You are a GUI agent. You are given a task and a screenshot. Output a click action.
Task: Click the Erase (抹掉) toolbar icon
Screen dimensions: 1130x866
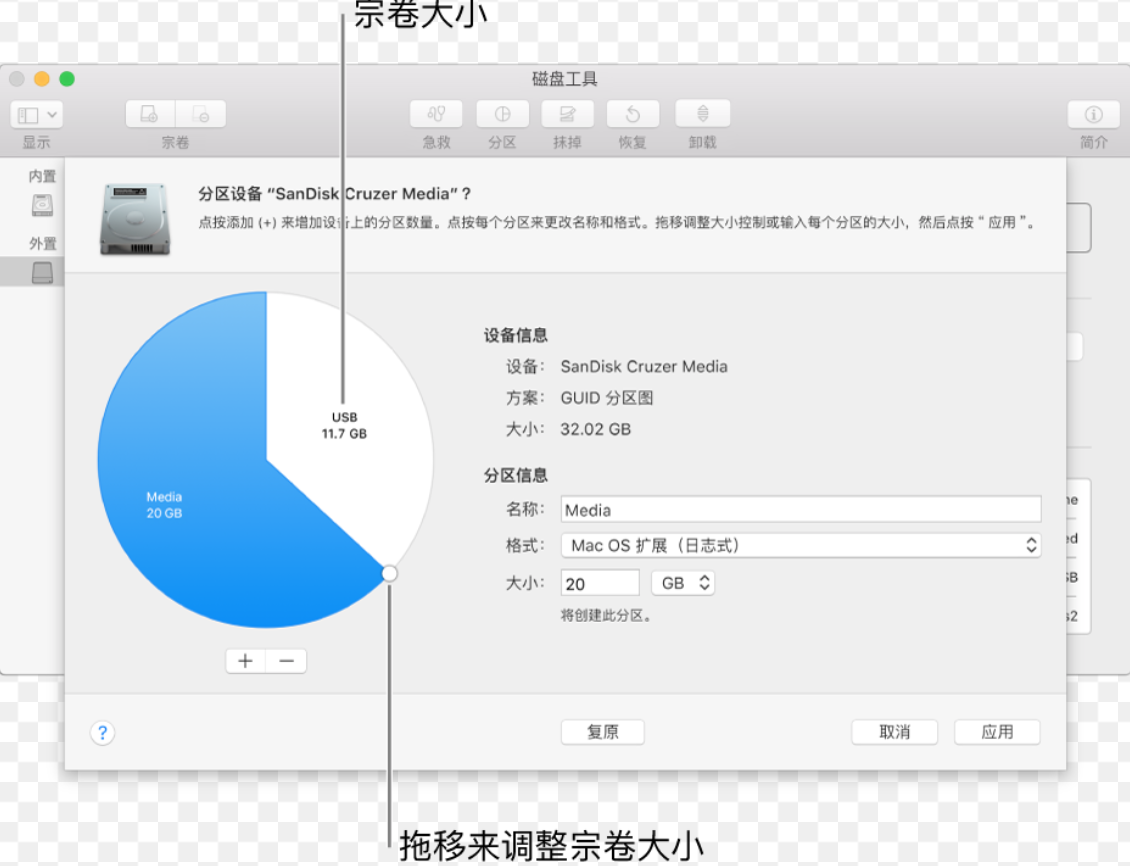(567, 114)
